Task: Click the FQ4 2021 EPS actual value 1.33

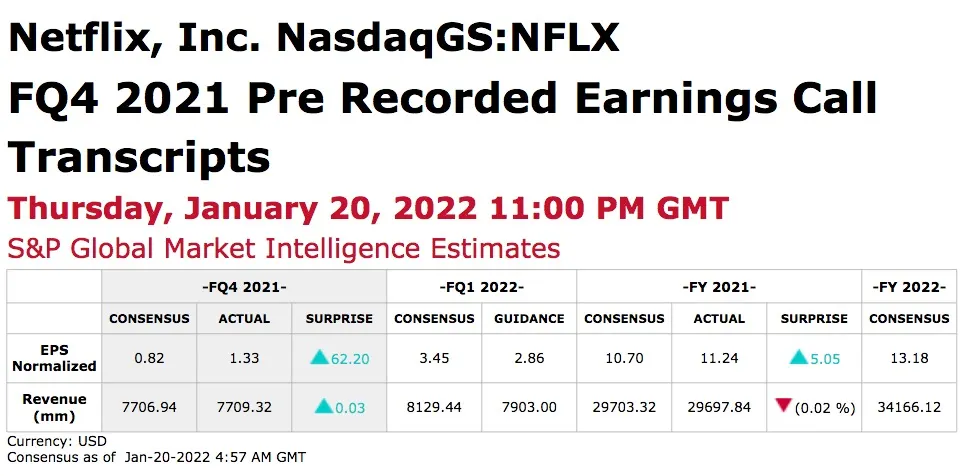Action: (244, 358)
